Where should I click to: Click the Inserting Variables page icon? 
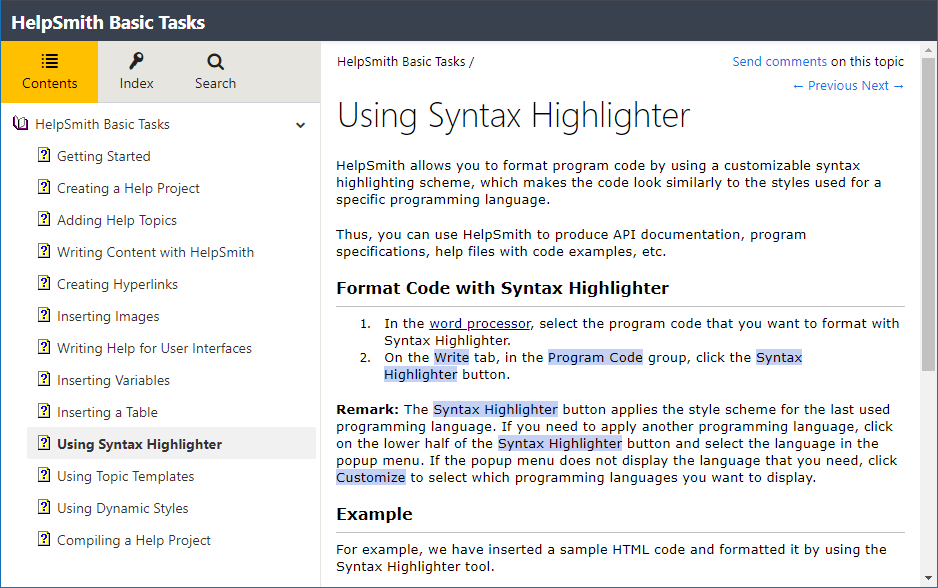(x=44, y=379)
